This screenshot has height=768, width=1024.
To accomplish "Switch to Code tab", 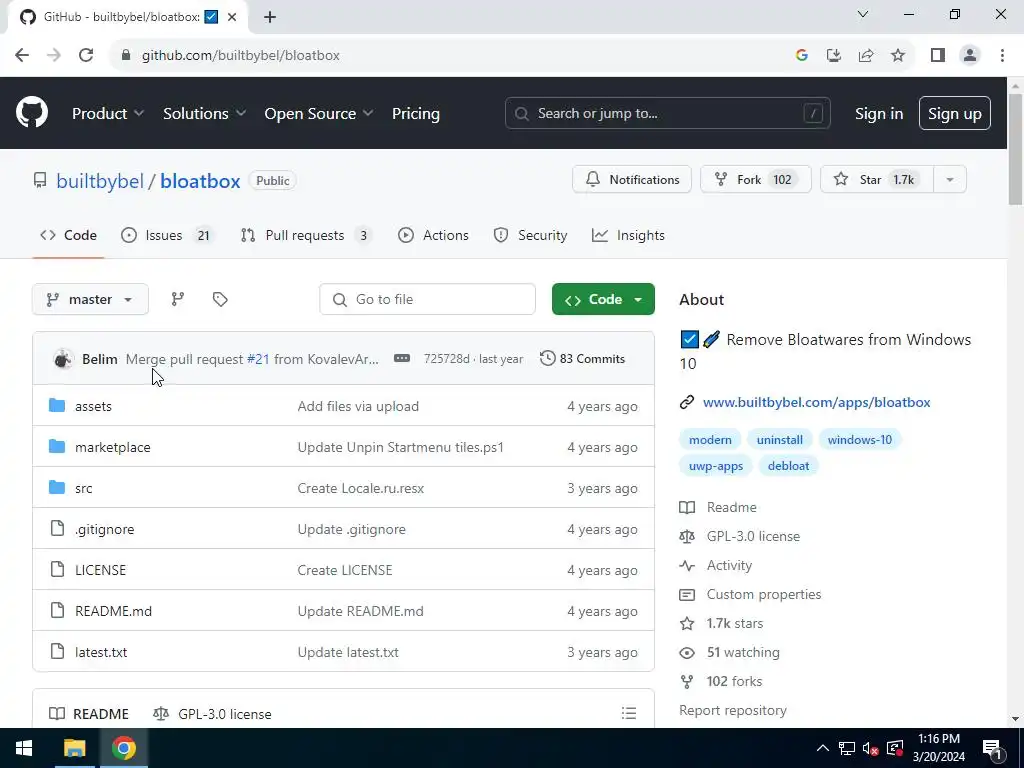I will (69, 235).
